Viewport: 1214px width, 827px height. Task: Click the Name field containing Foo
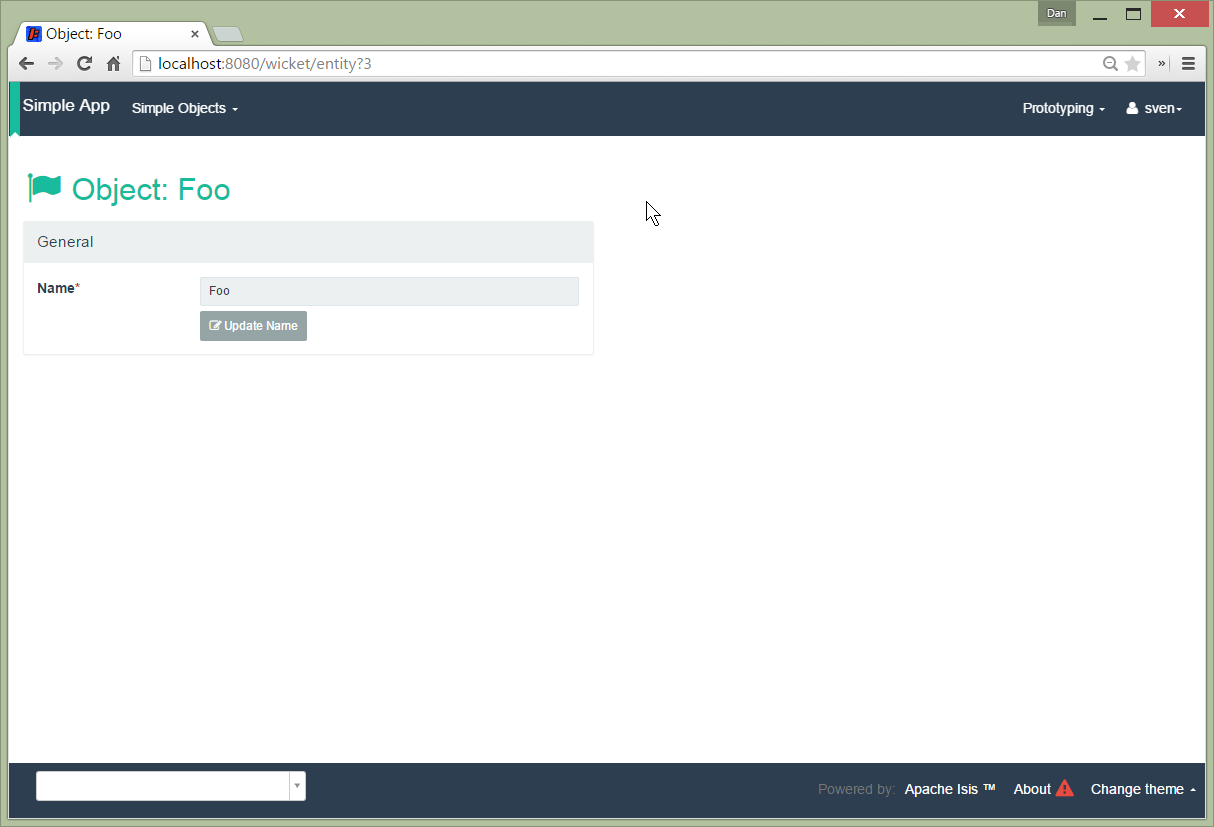pos(389,291)
